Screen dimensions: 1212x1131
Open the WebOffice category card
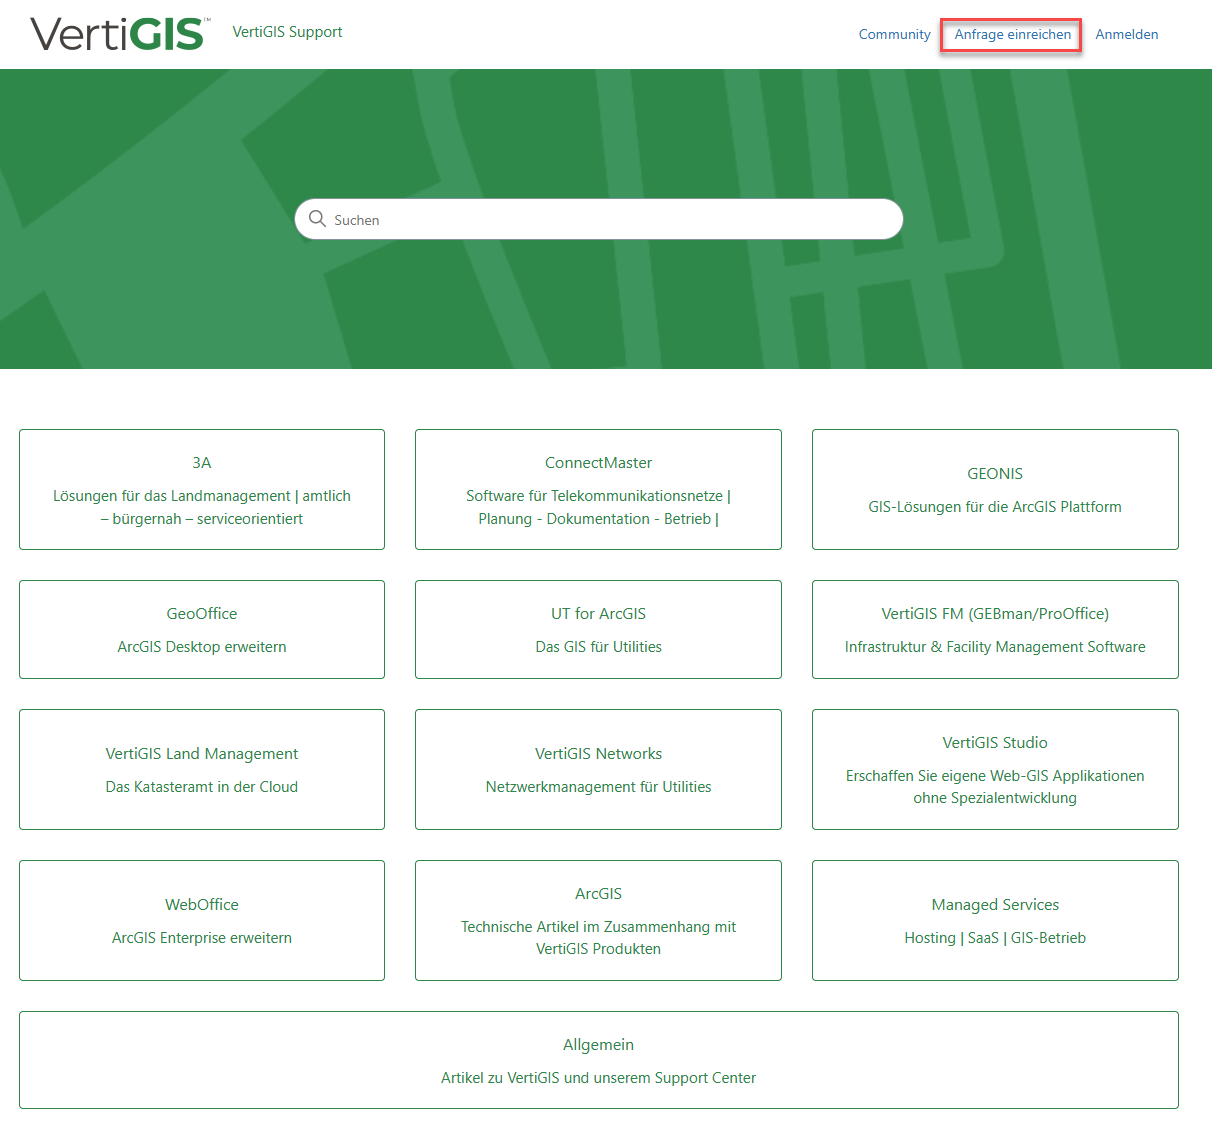coord(202,920)
